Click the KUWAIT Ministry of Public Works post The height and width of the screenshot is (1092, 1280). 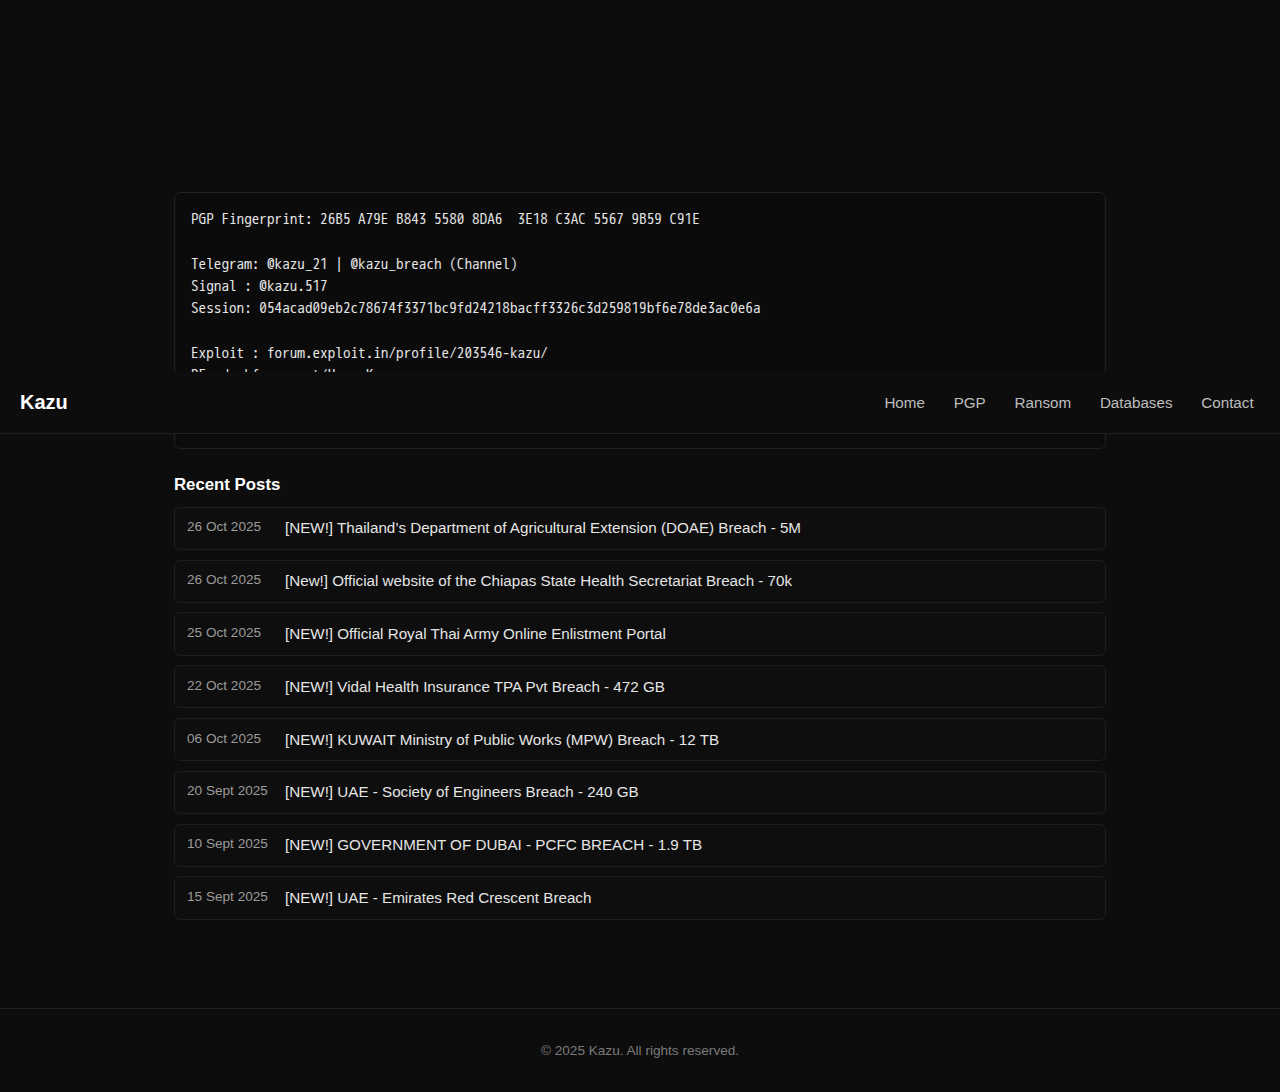(x=501, y=740)
